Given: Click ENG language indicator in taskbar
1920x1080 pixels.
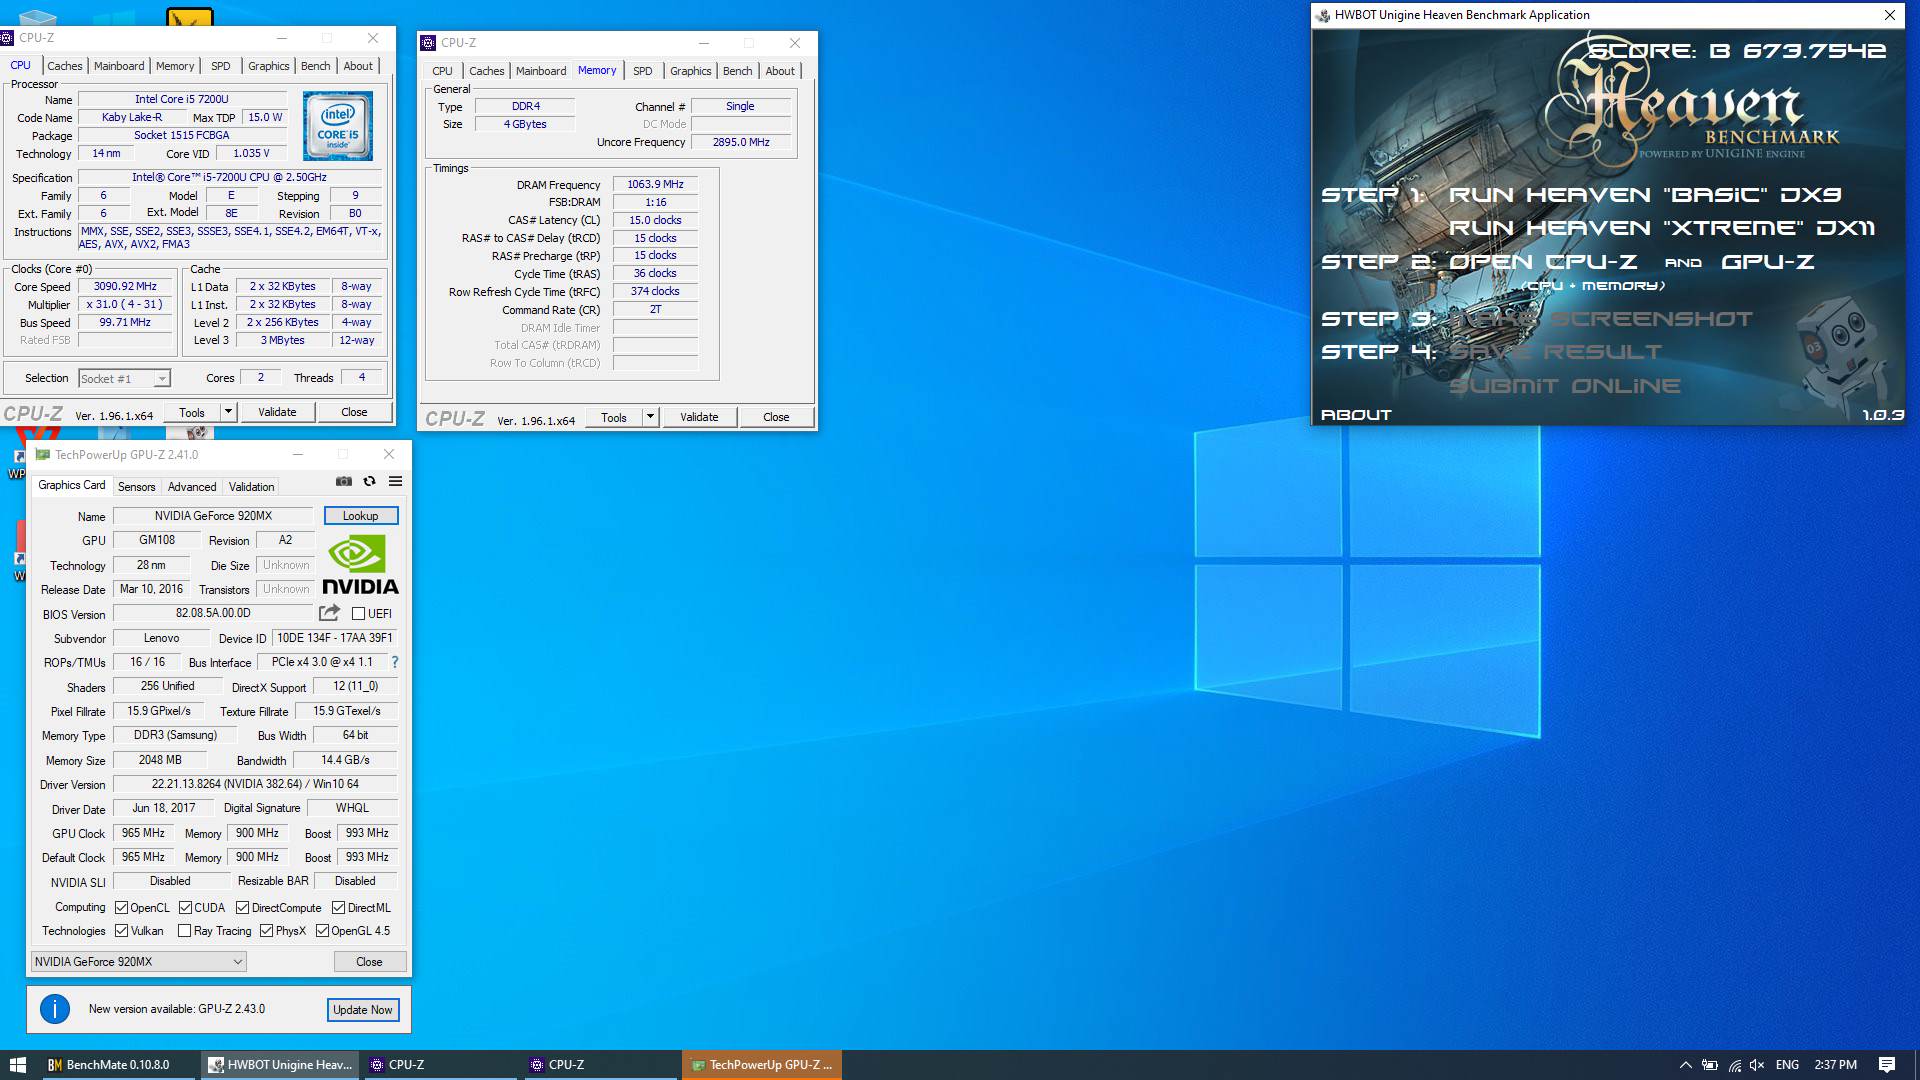Looking at the screenshot, I should point(1787,1065).
